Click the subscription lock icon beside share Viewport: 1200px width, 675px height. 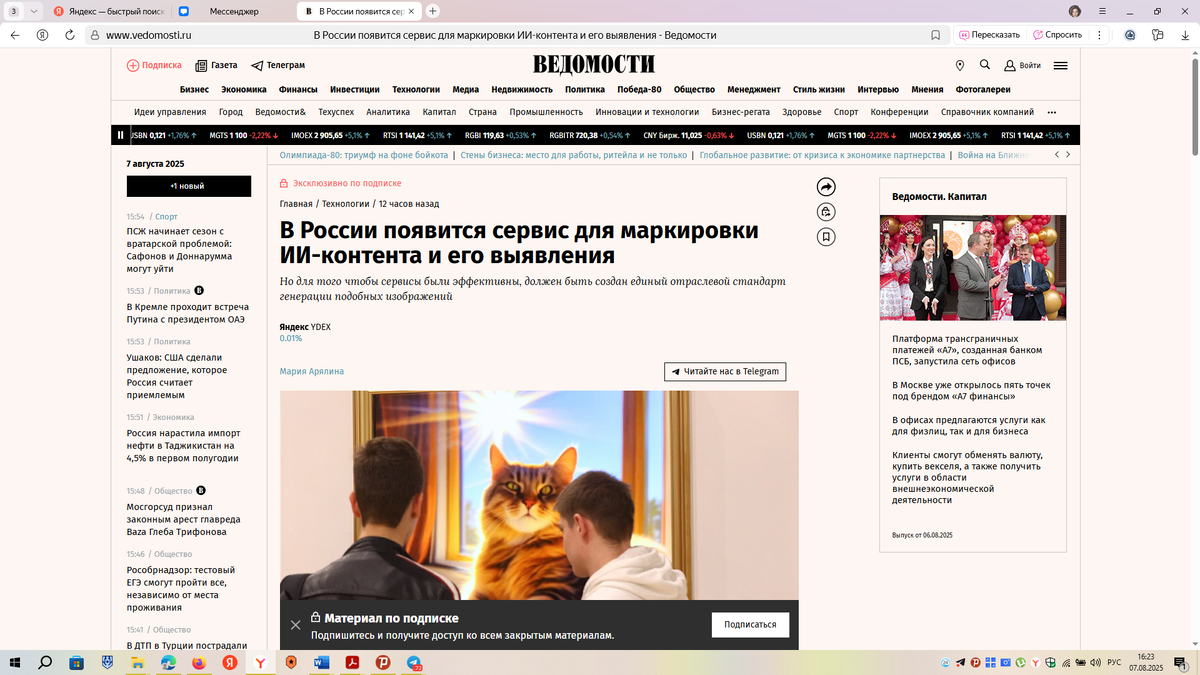[x=824, y=212]
